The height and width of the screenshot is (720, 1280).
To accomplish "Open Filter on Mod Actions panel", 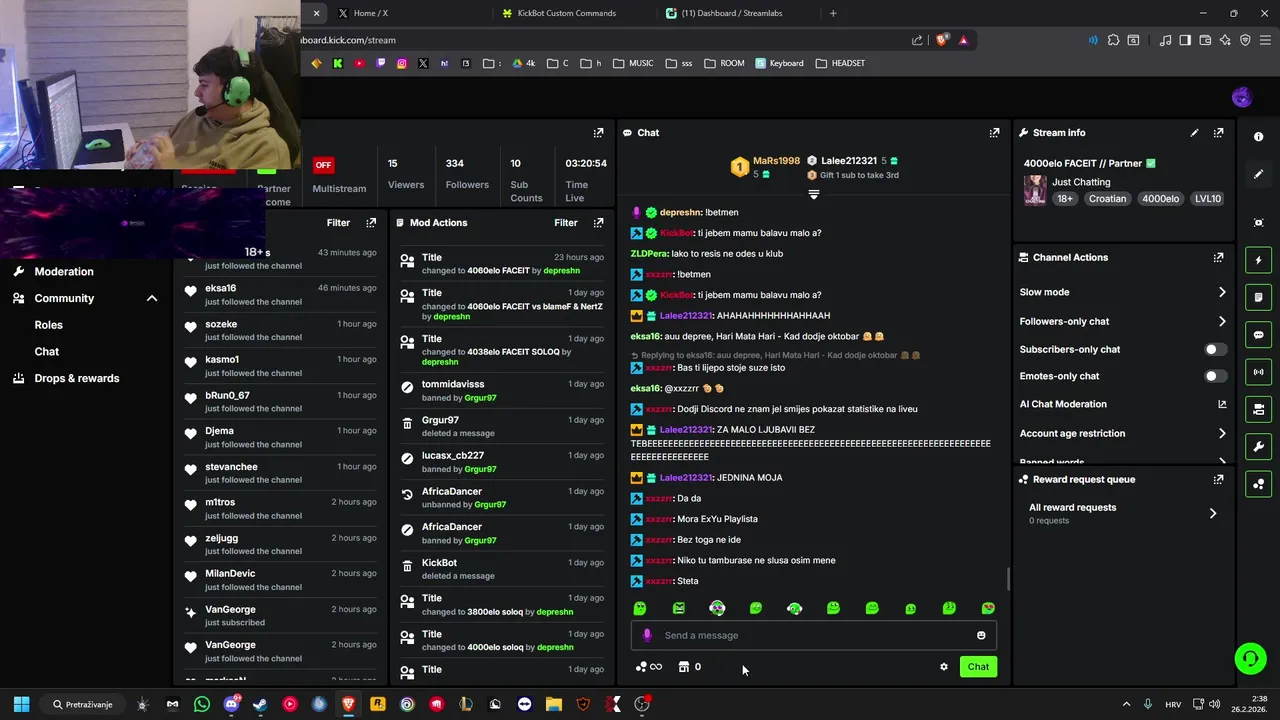I will 566,222.
